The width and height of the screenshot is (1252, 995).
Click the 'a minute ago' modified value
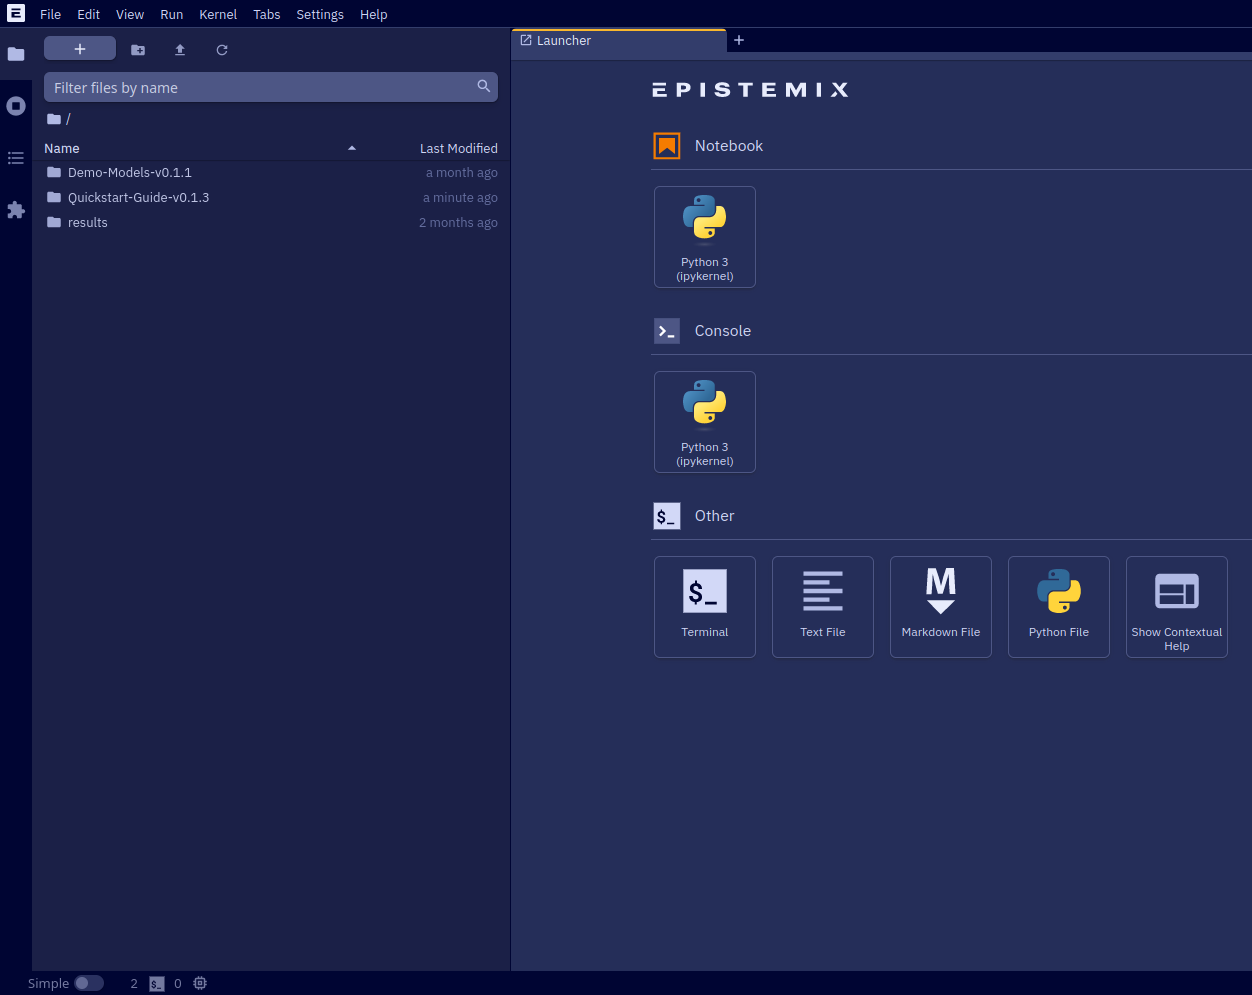[x=460, y=198]
